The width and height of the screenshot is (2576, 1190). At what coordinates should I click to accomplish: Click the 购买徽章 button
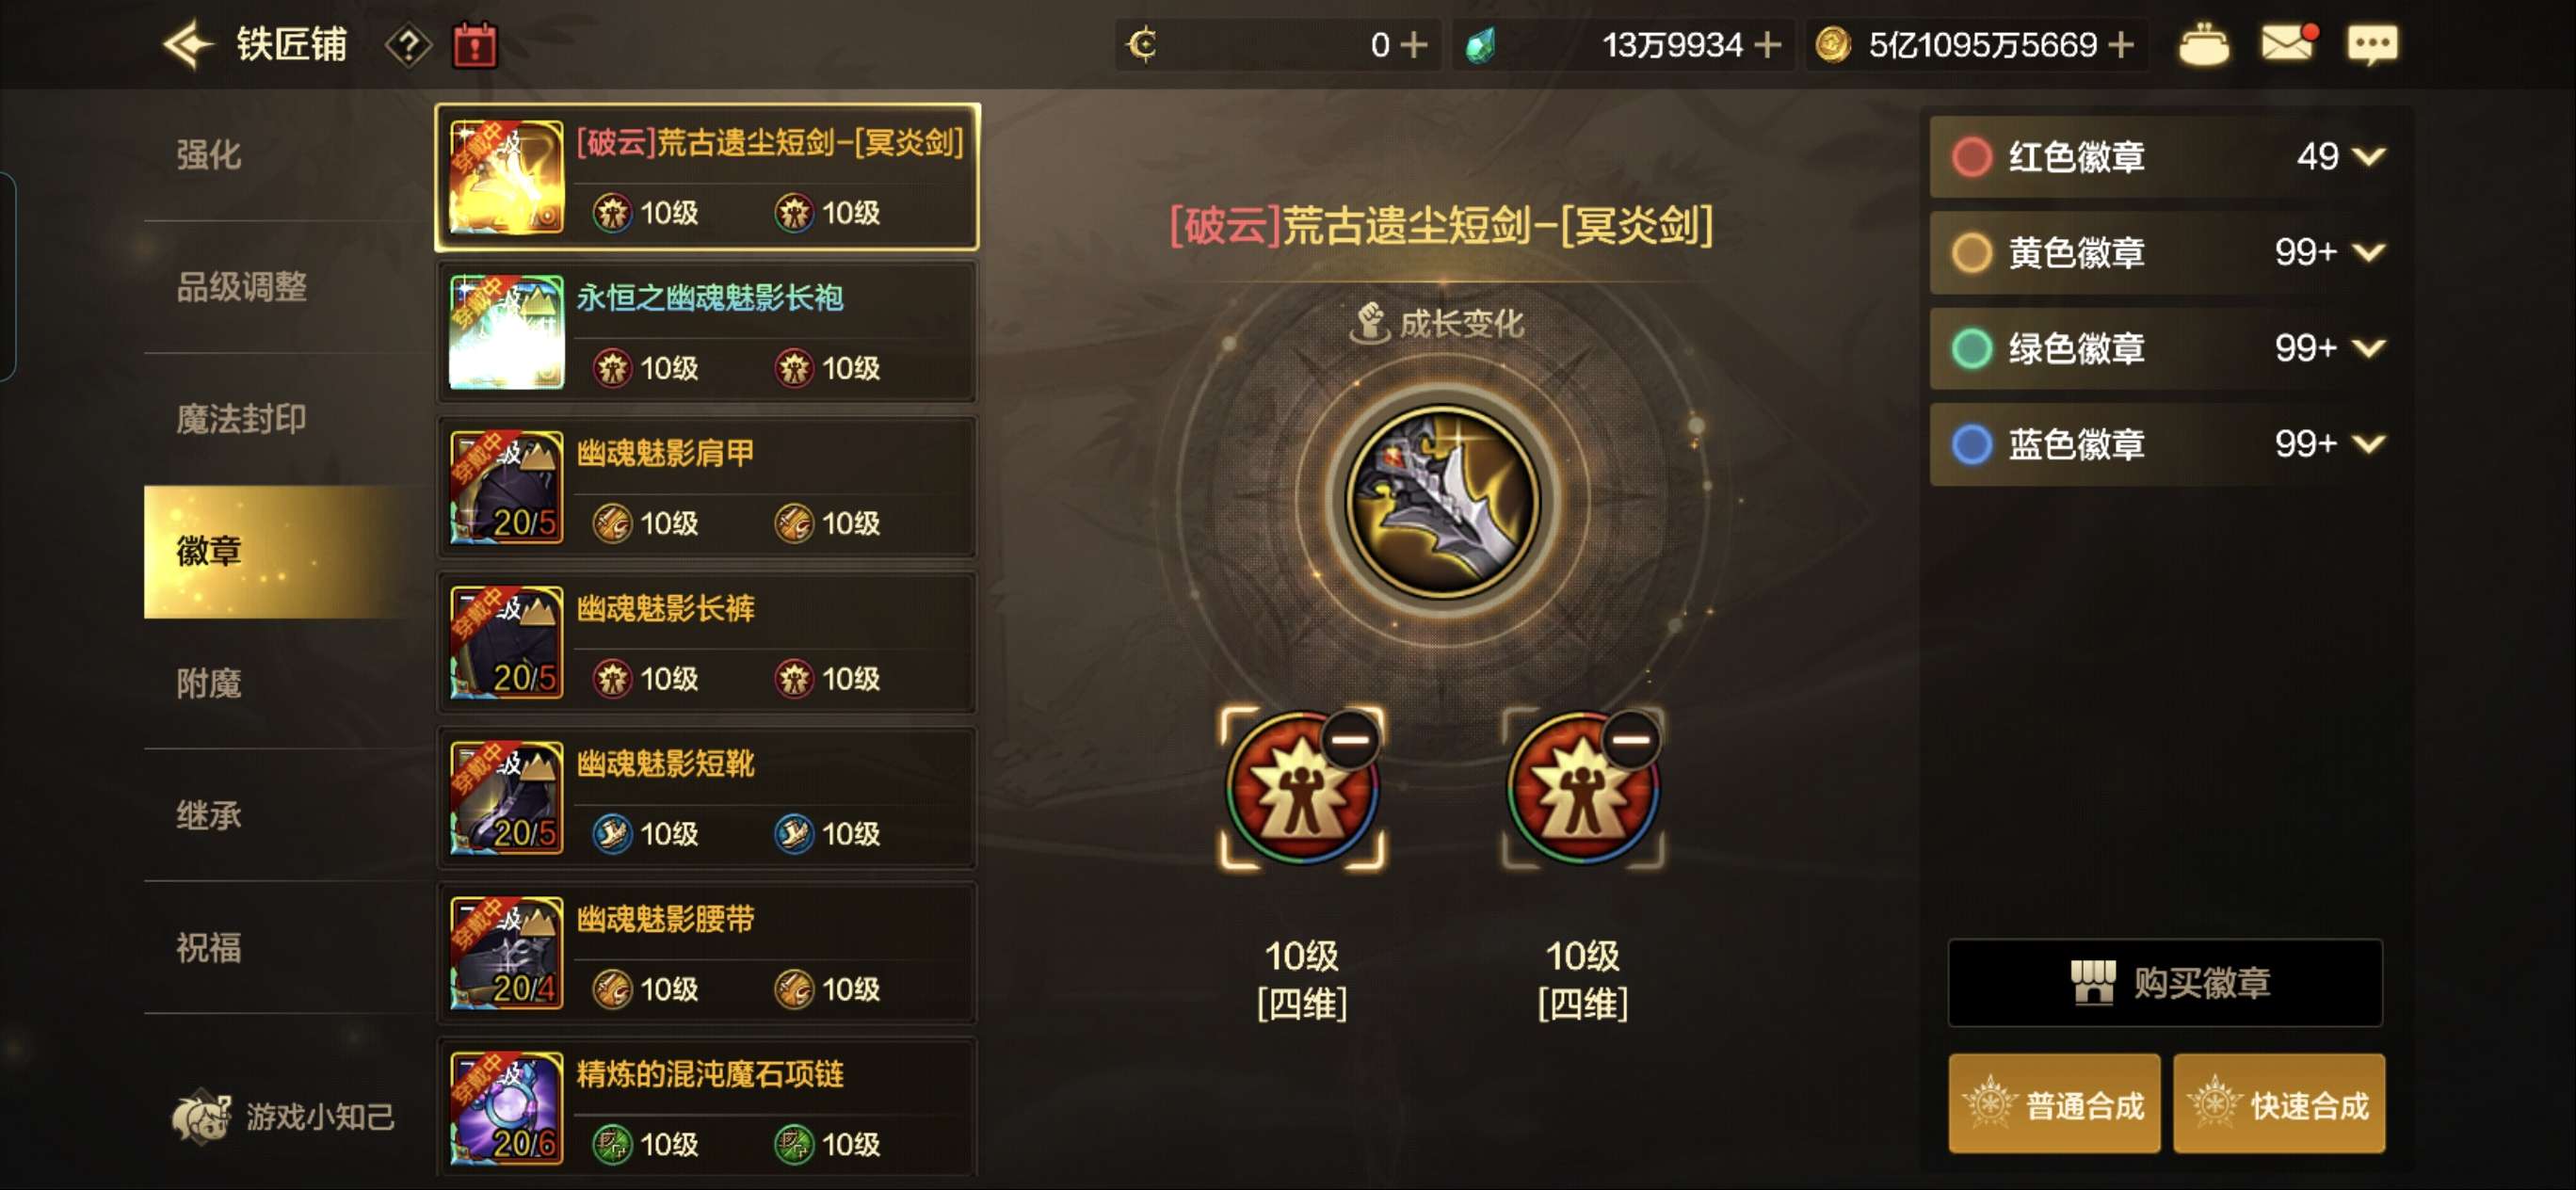pos(2165,982)
